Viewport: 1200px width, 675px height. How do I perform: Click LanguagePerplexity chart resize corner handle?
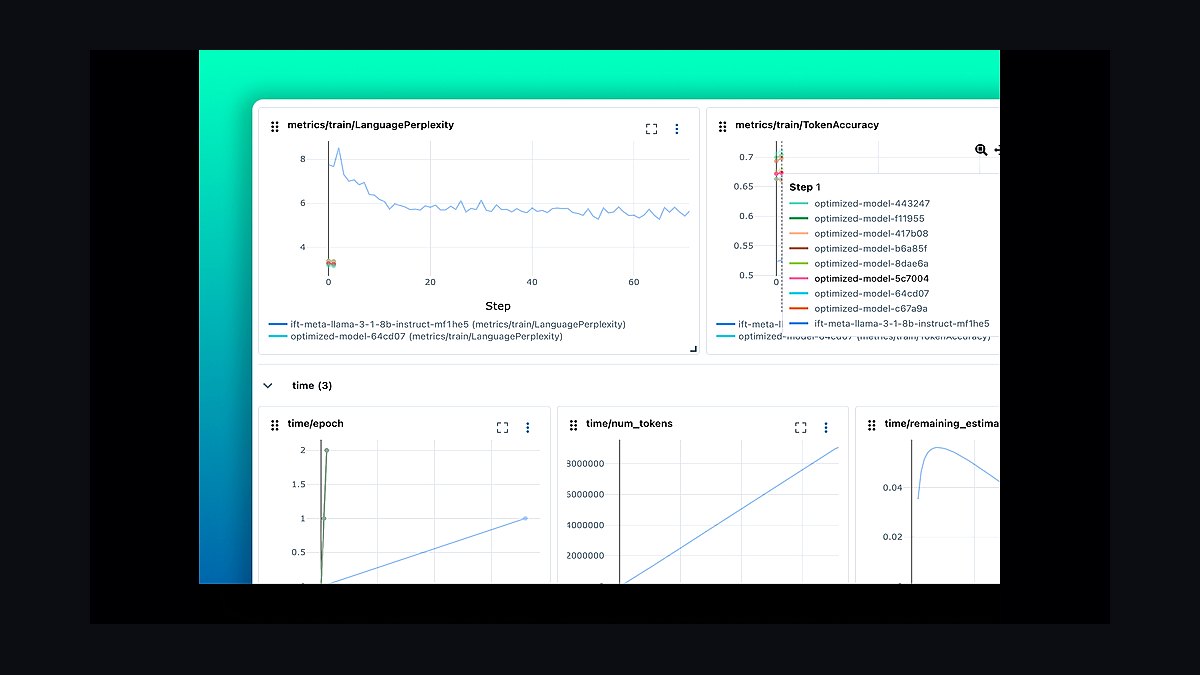tap(693, 349)
